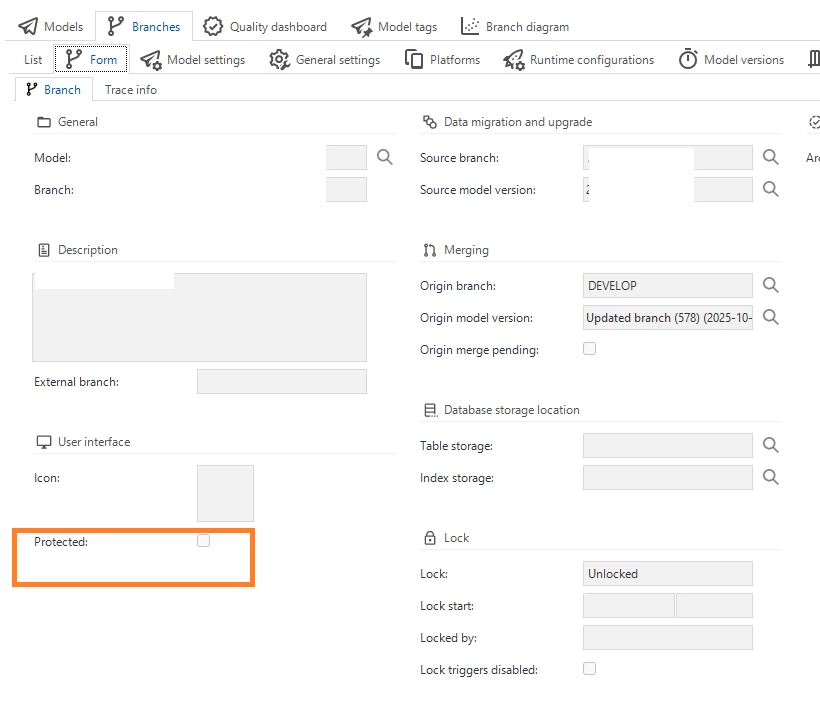Click the Source branch lookup icon
Image resolution: width=820 pixels, height=727 pixels.
tap(770, 157)
